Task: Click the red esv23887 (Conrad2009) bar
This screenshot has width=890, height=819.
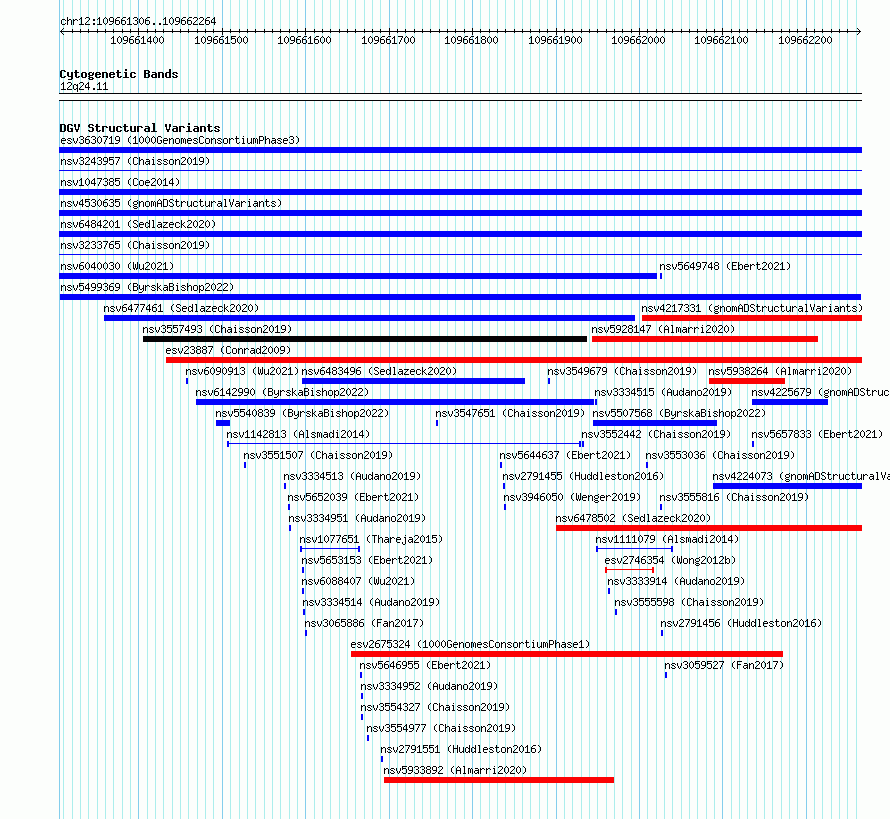Action: (x=514, y=360)
